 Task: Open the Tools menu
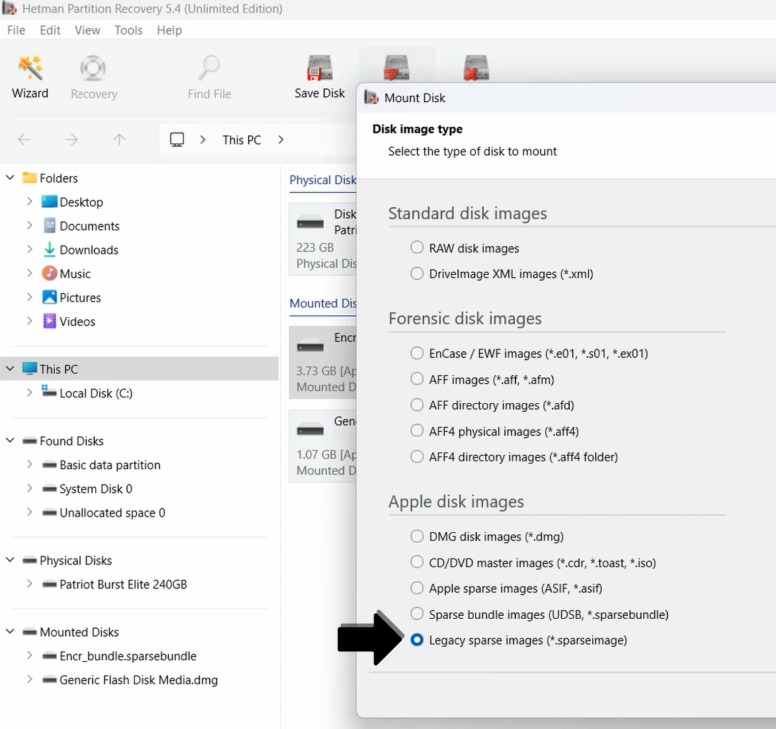point(128,30)
